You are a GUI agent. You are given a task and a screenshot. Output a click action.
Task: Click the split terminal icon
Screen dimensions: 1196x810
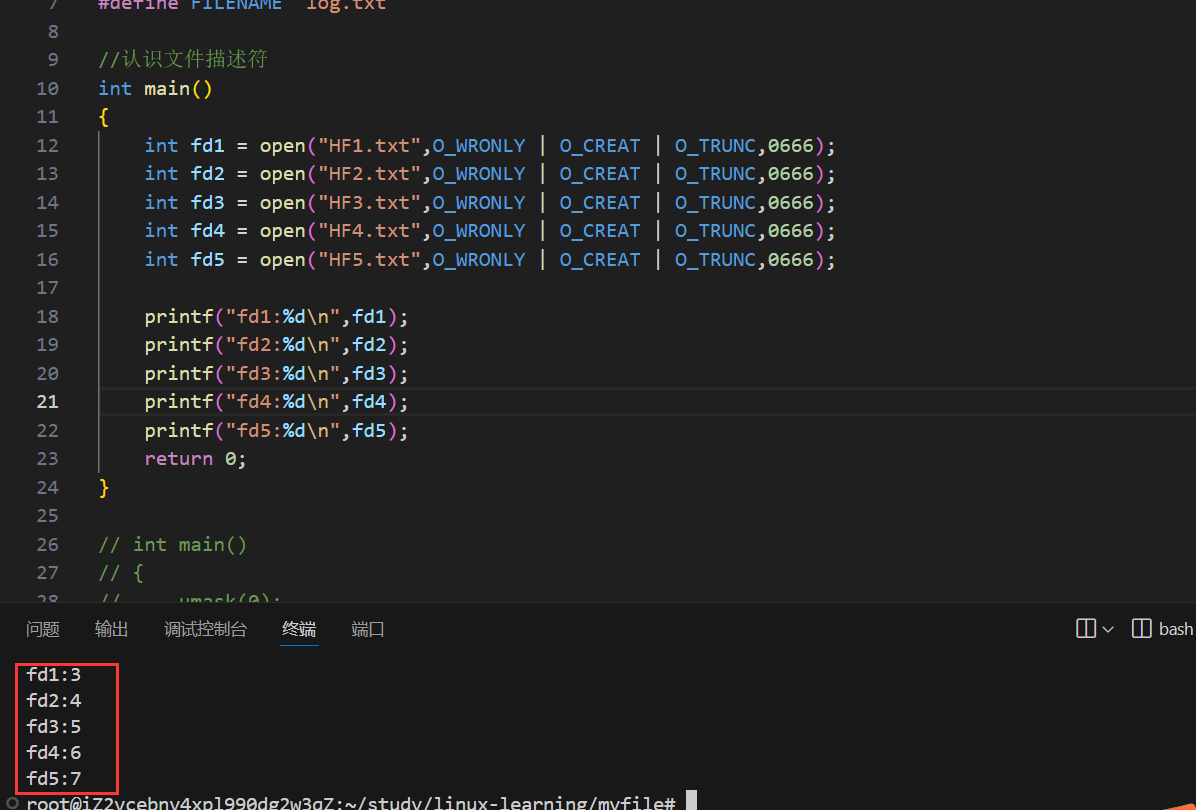click(1086, 629)
